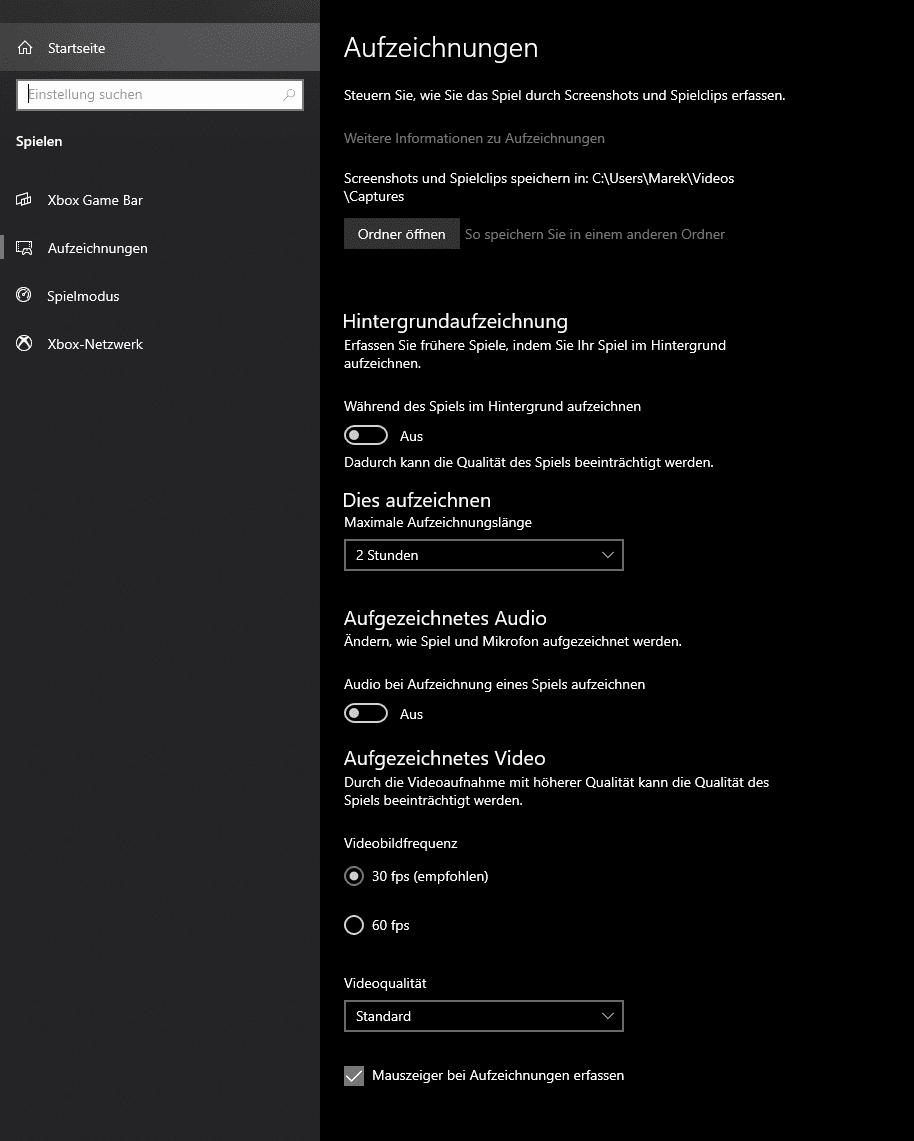Click the search magnifier icon

pyautogui.click(x=290, y=95)
